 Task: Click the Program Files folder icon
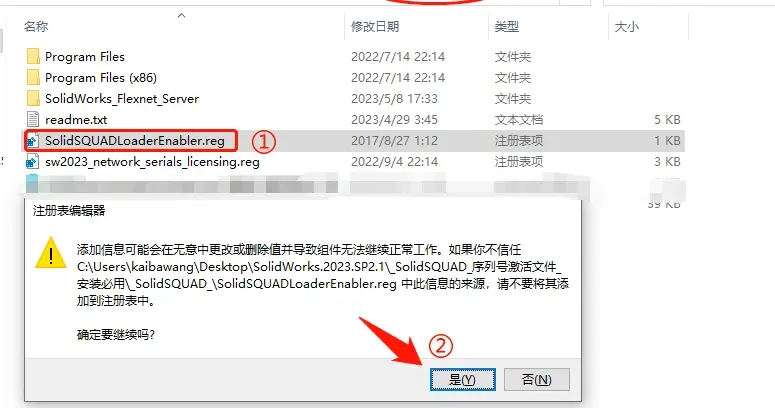pos(33,56)
